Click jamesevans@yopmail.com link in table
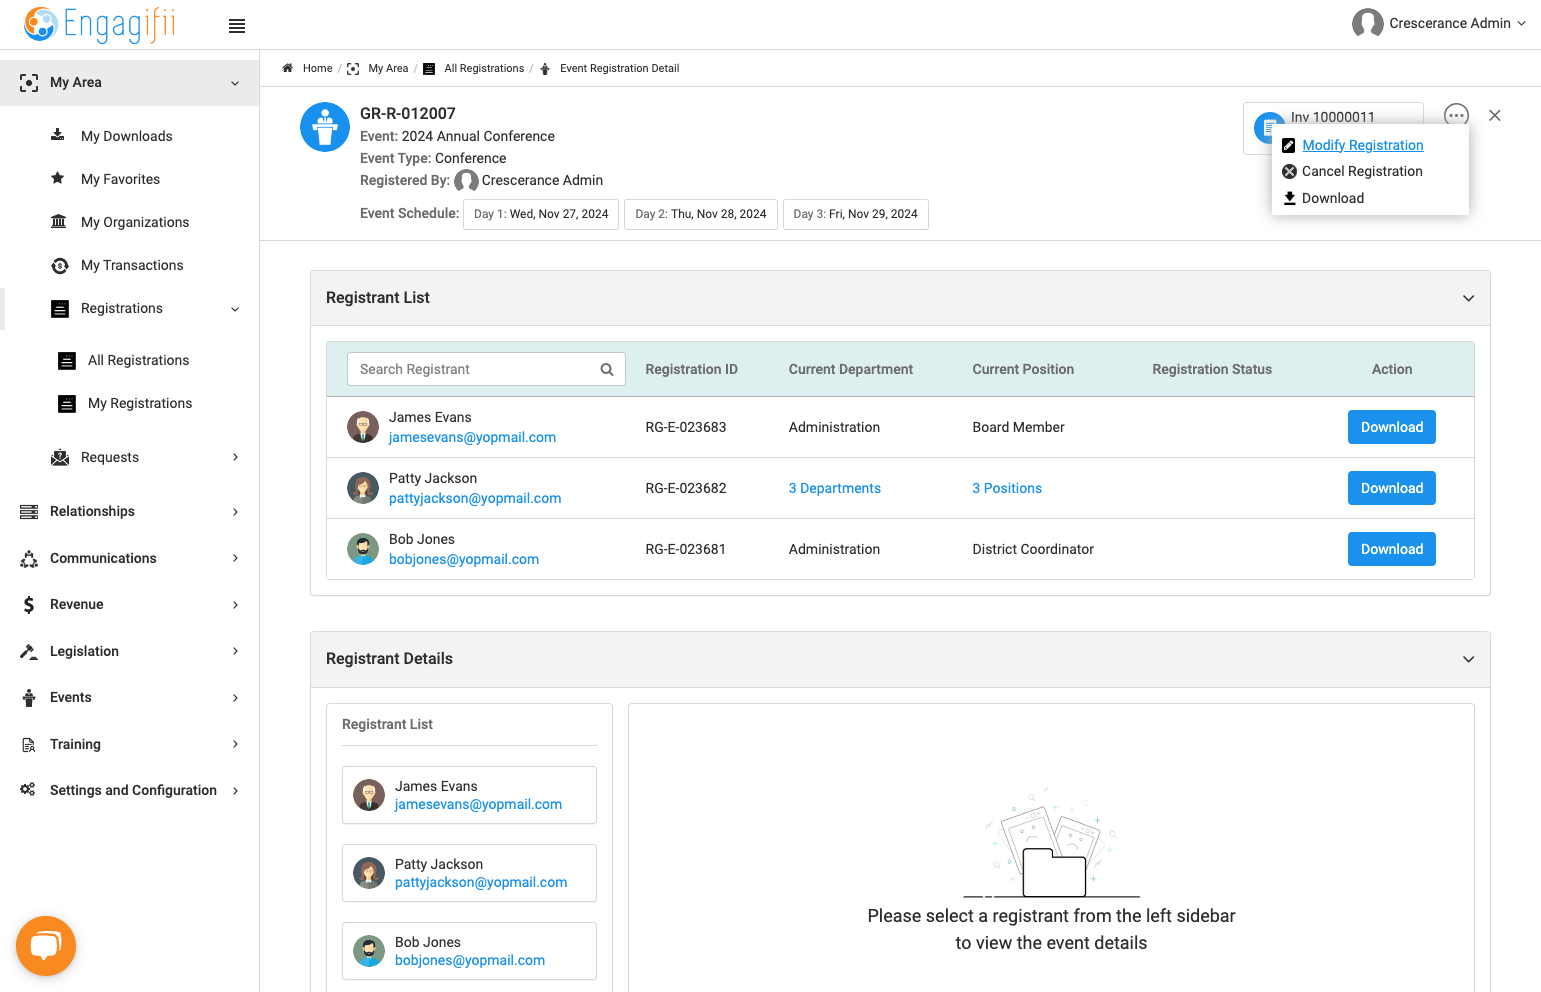1541x992 pixels. pos(472,437)
